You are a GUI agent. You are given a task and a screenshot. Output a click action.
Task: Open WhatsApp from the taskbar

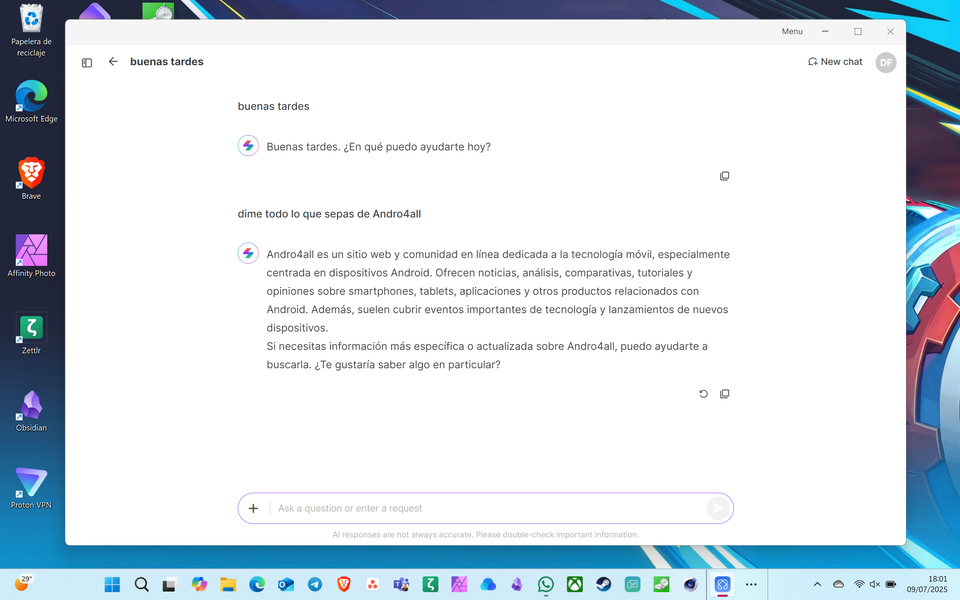click(x=546, y=585)
